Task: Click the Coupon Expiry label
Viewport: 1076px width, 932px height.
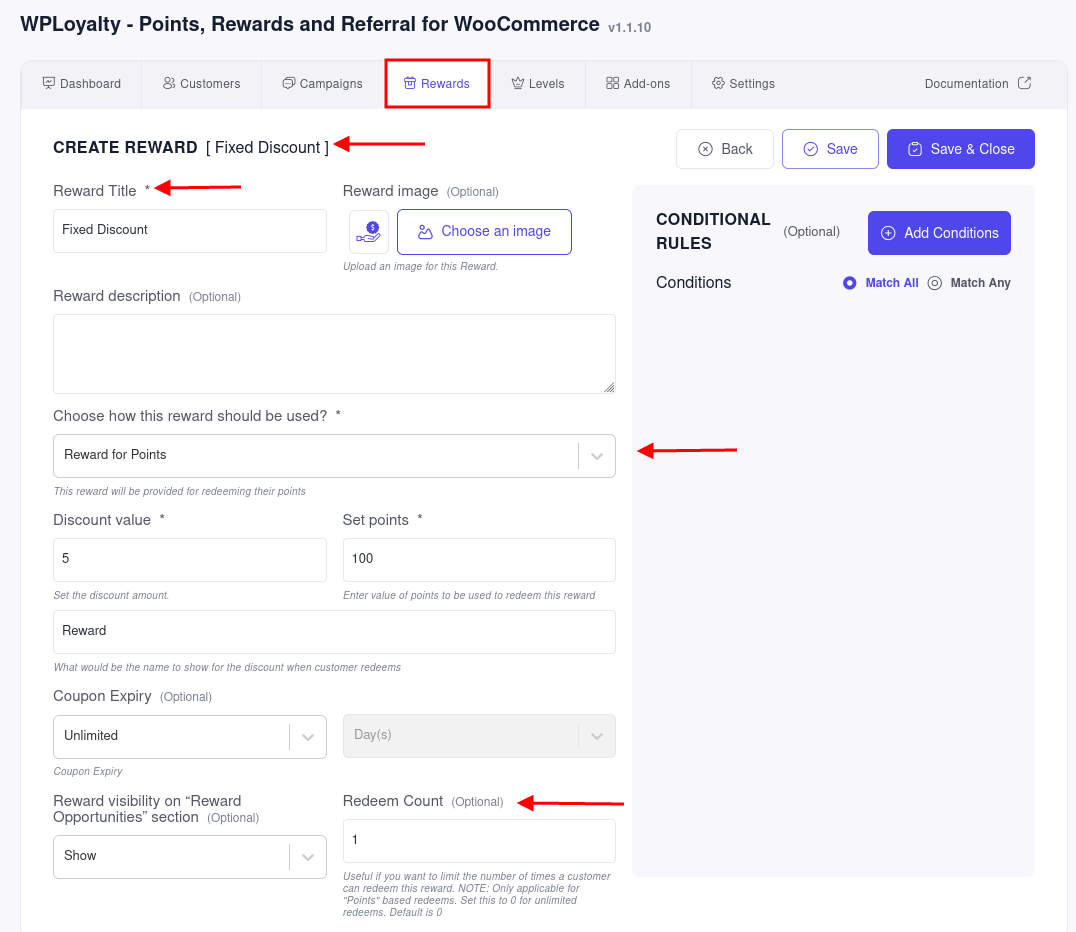Action: pos(102,696)
